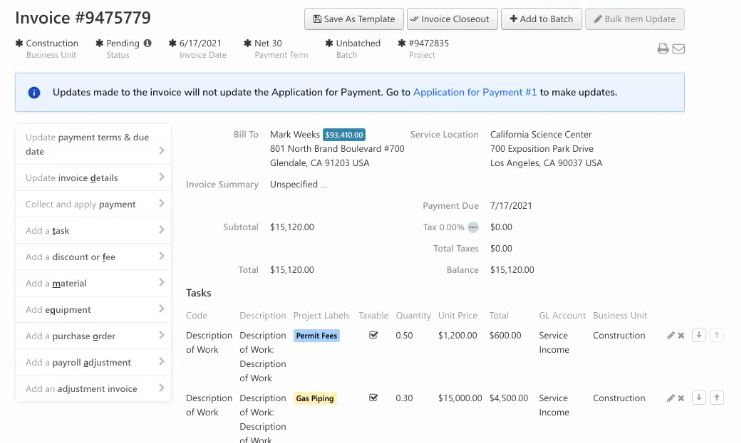The image size is (741, 443).
Task: Click the blue info icon in the banner
Action: [x=34, y=92]
